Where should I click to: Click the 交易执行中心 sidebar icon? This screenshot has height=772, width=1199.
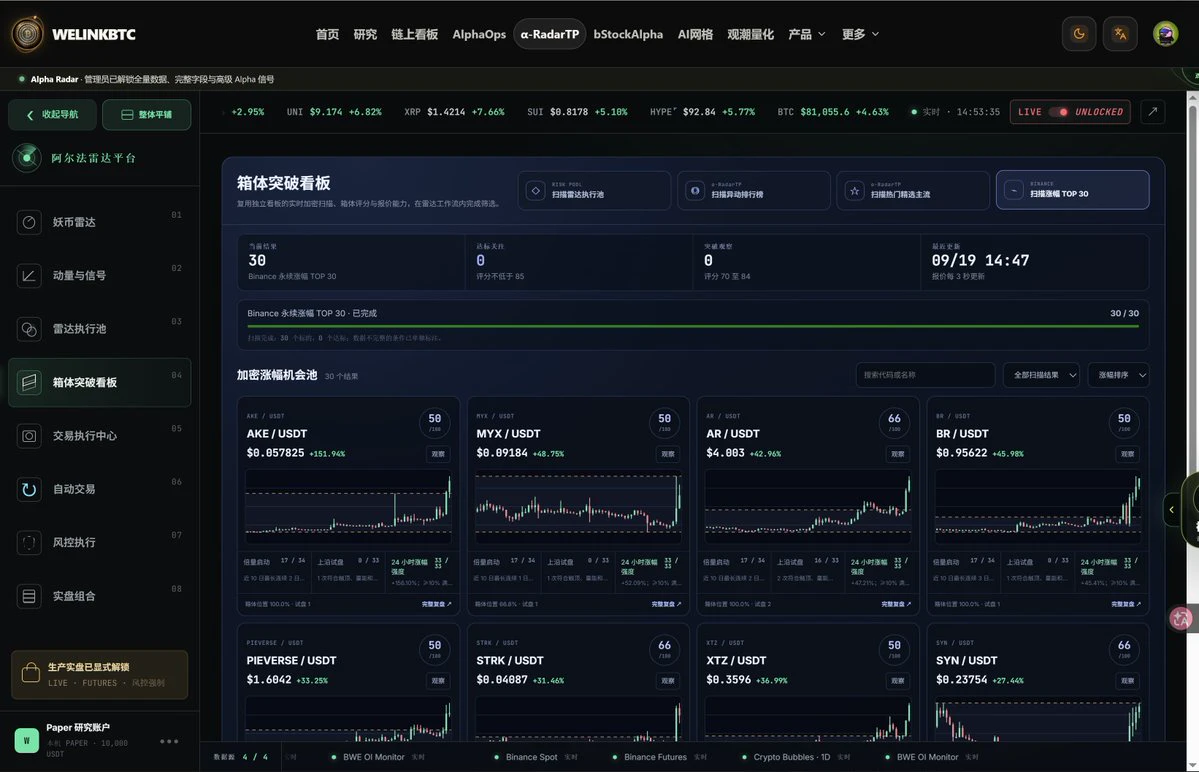click(29, 436)
